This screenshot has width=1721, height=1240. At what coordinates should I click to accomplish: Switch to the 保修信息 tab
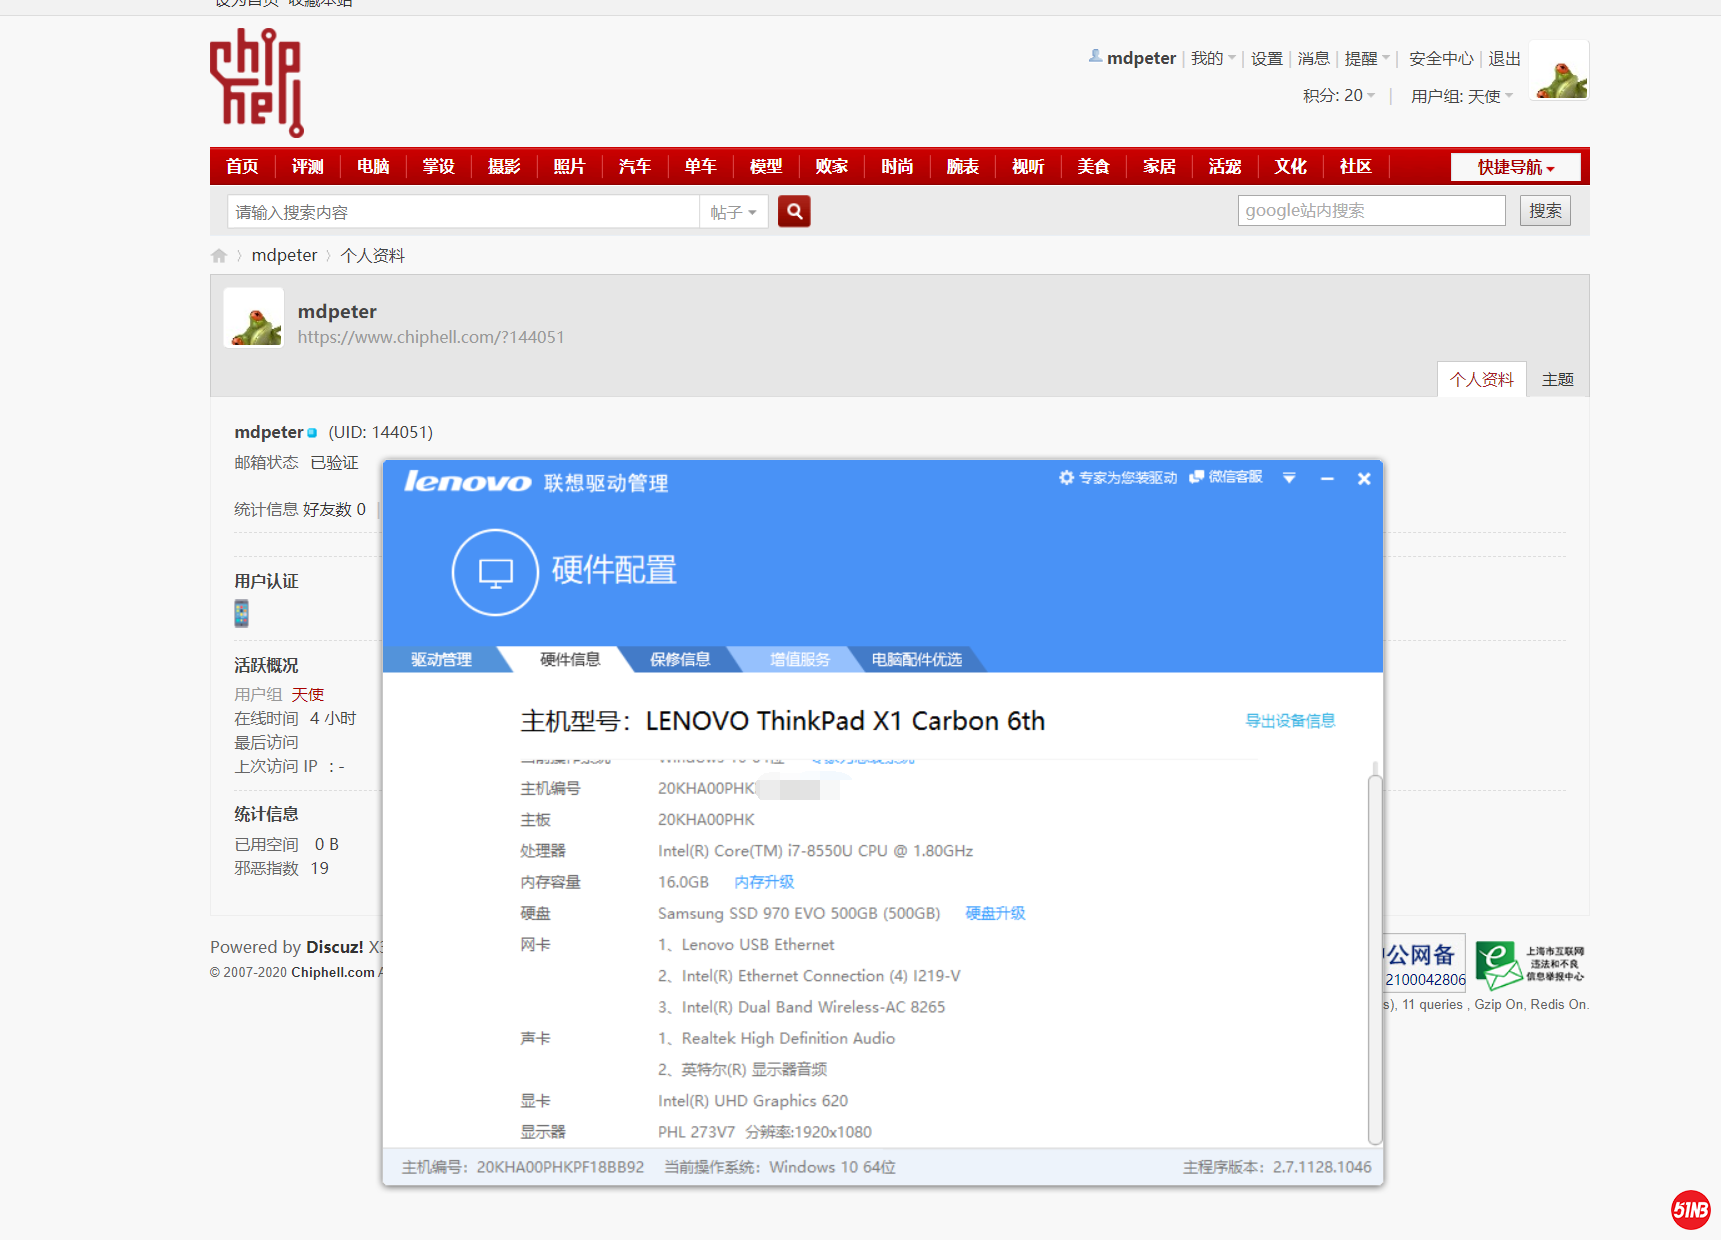[680, 660]
